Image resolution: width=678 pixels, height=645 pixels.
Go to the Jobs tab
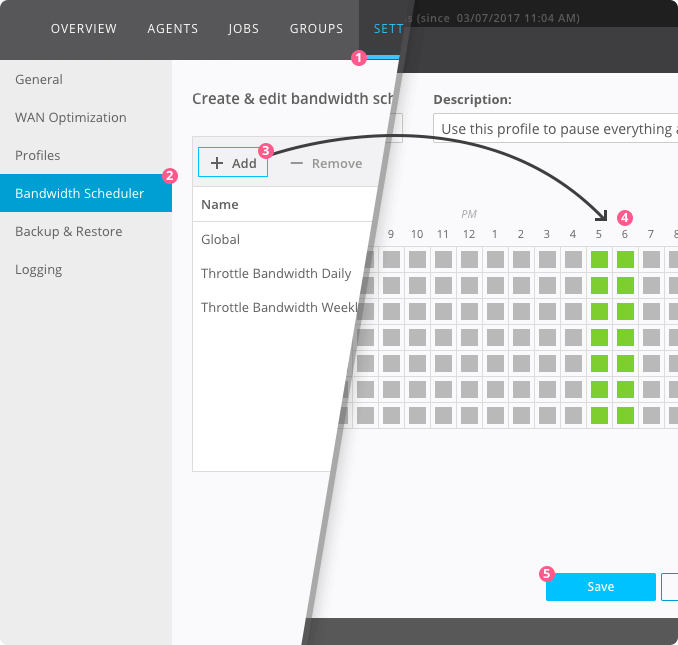243,29
